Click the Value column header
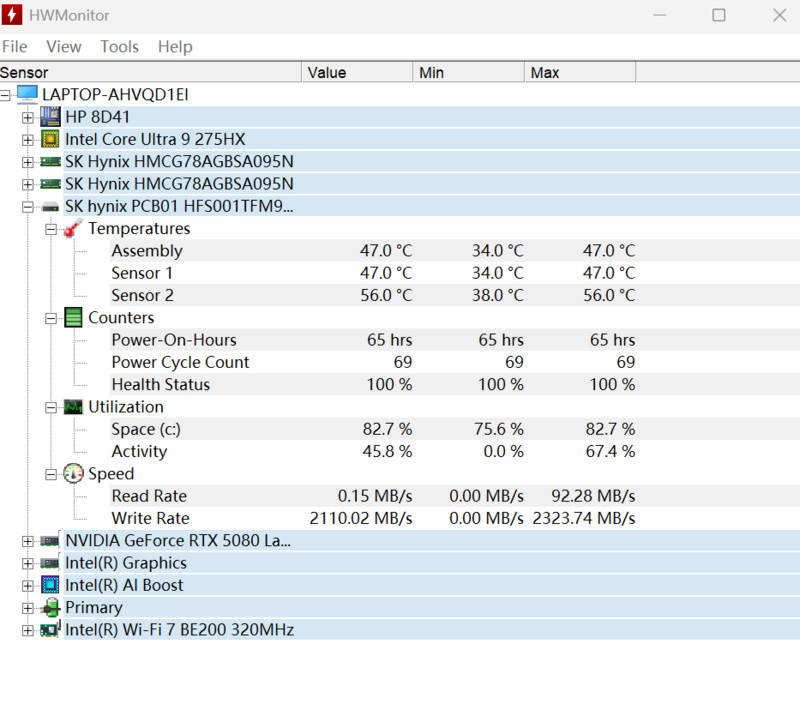The height and width of the screenshot is (710, 800). click(x=356, y=73)
